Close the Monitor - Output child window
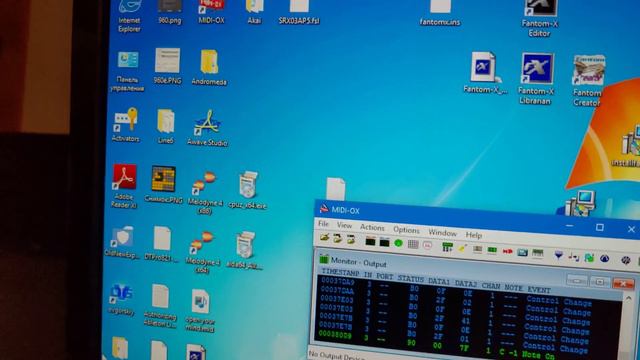The image size is (640, 360). 623,283
